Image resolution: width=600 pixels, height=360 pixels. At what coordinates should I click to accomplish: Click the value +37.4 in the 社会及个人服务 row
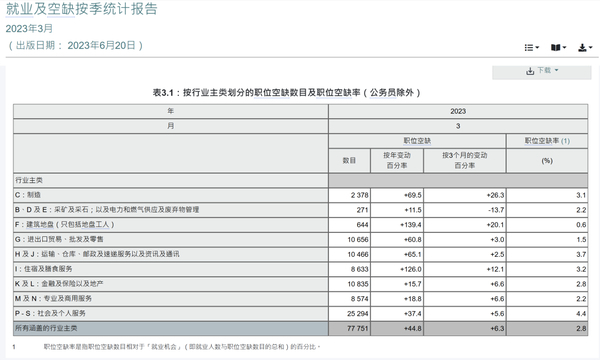click(x=412, y=314)
